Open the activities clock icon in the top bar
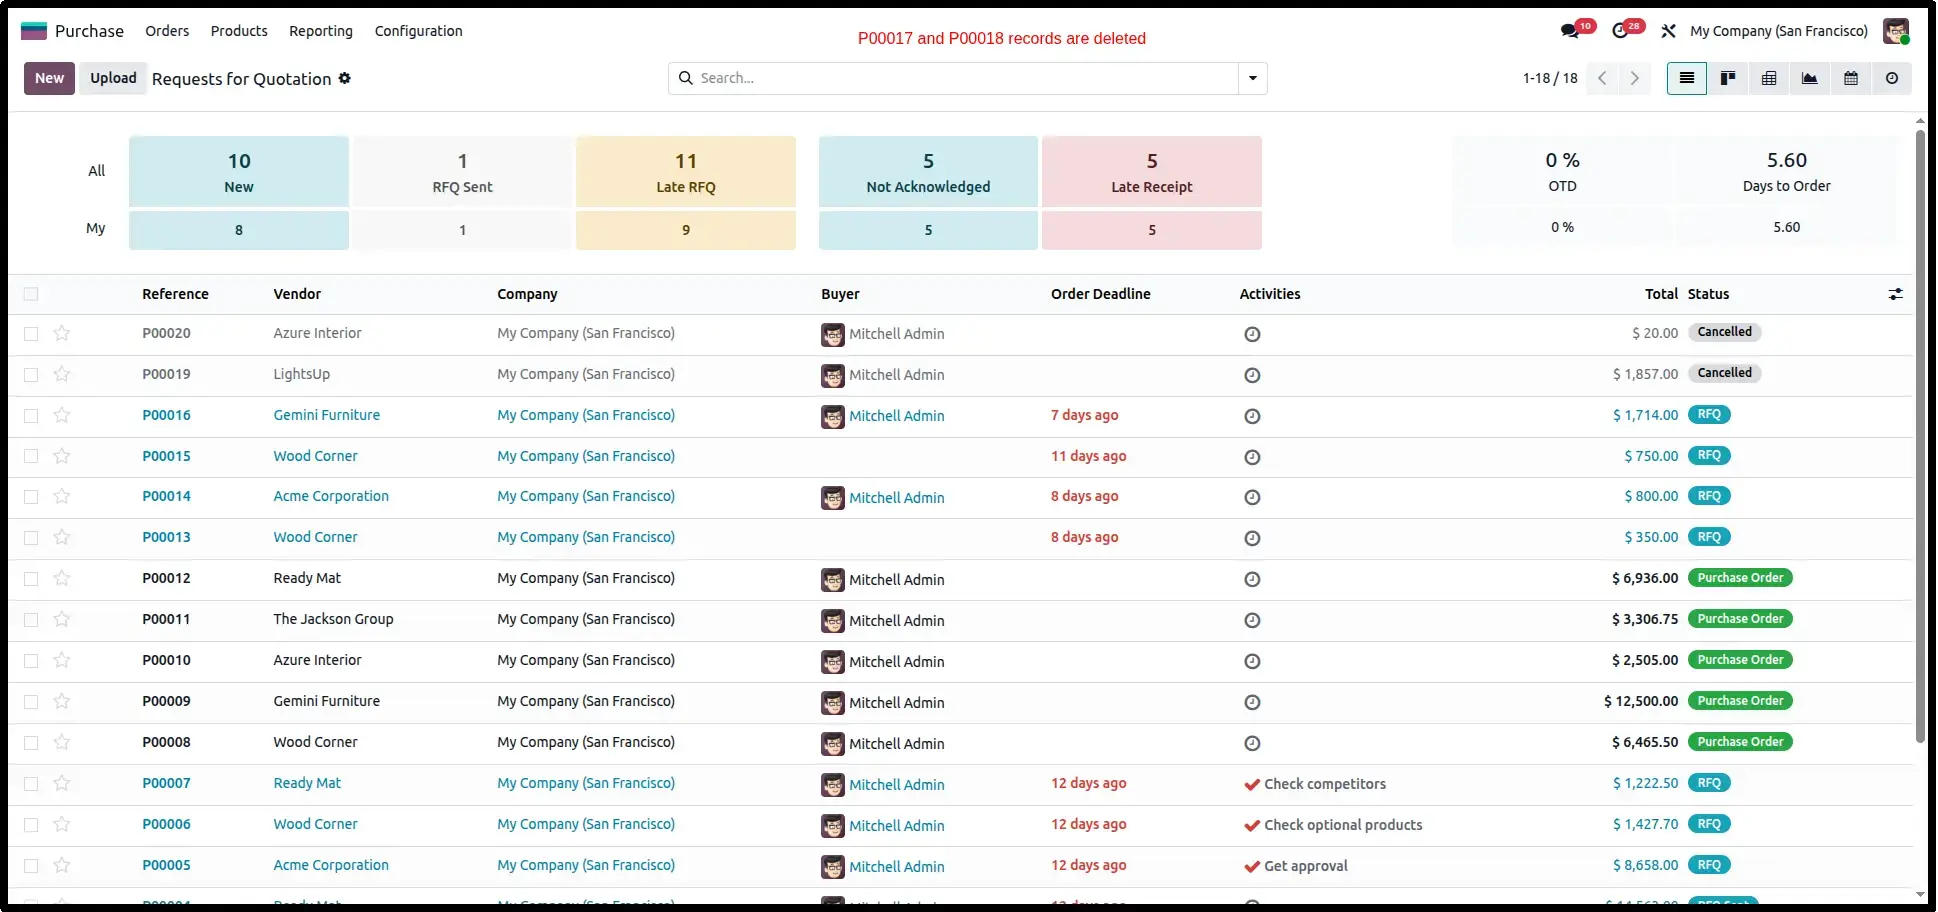The width and height of the screenshot is (1938, 912). (x=1620, y=31)
